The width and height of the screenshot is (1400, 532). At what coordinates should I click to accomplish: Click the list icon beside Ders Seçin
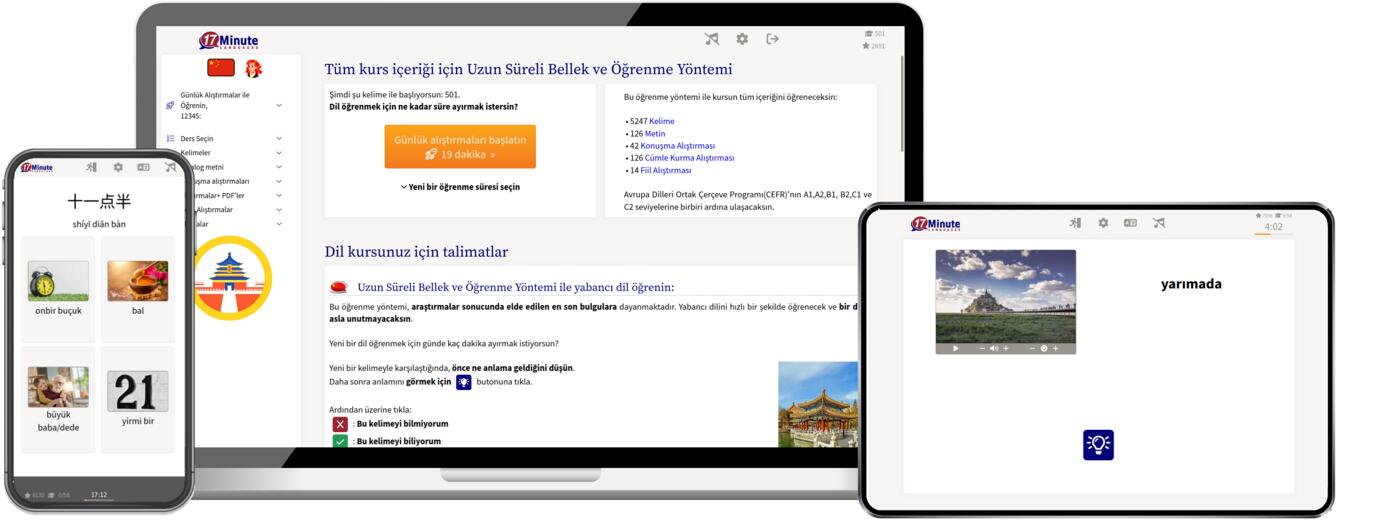coord(170,139)
